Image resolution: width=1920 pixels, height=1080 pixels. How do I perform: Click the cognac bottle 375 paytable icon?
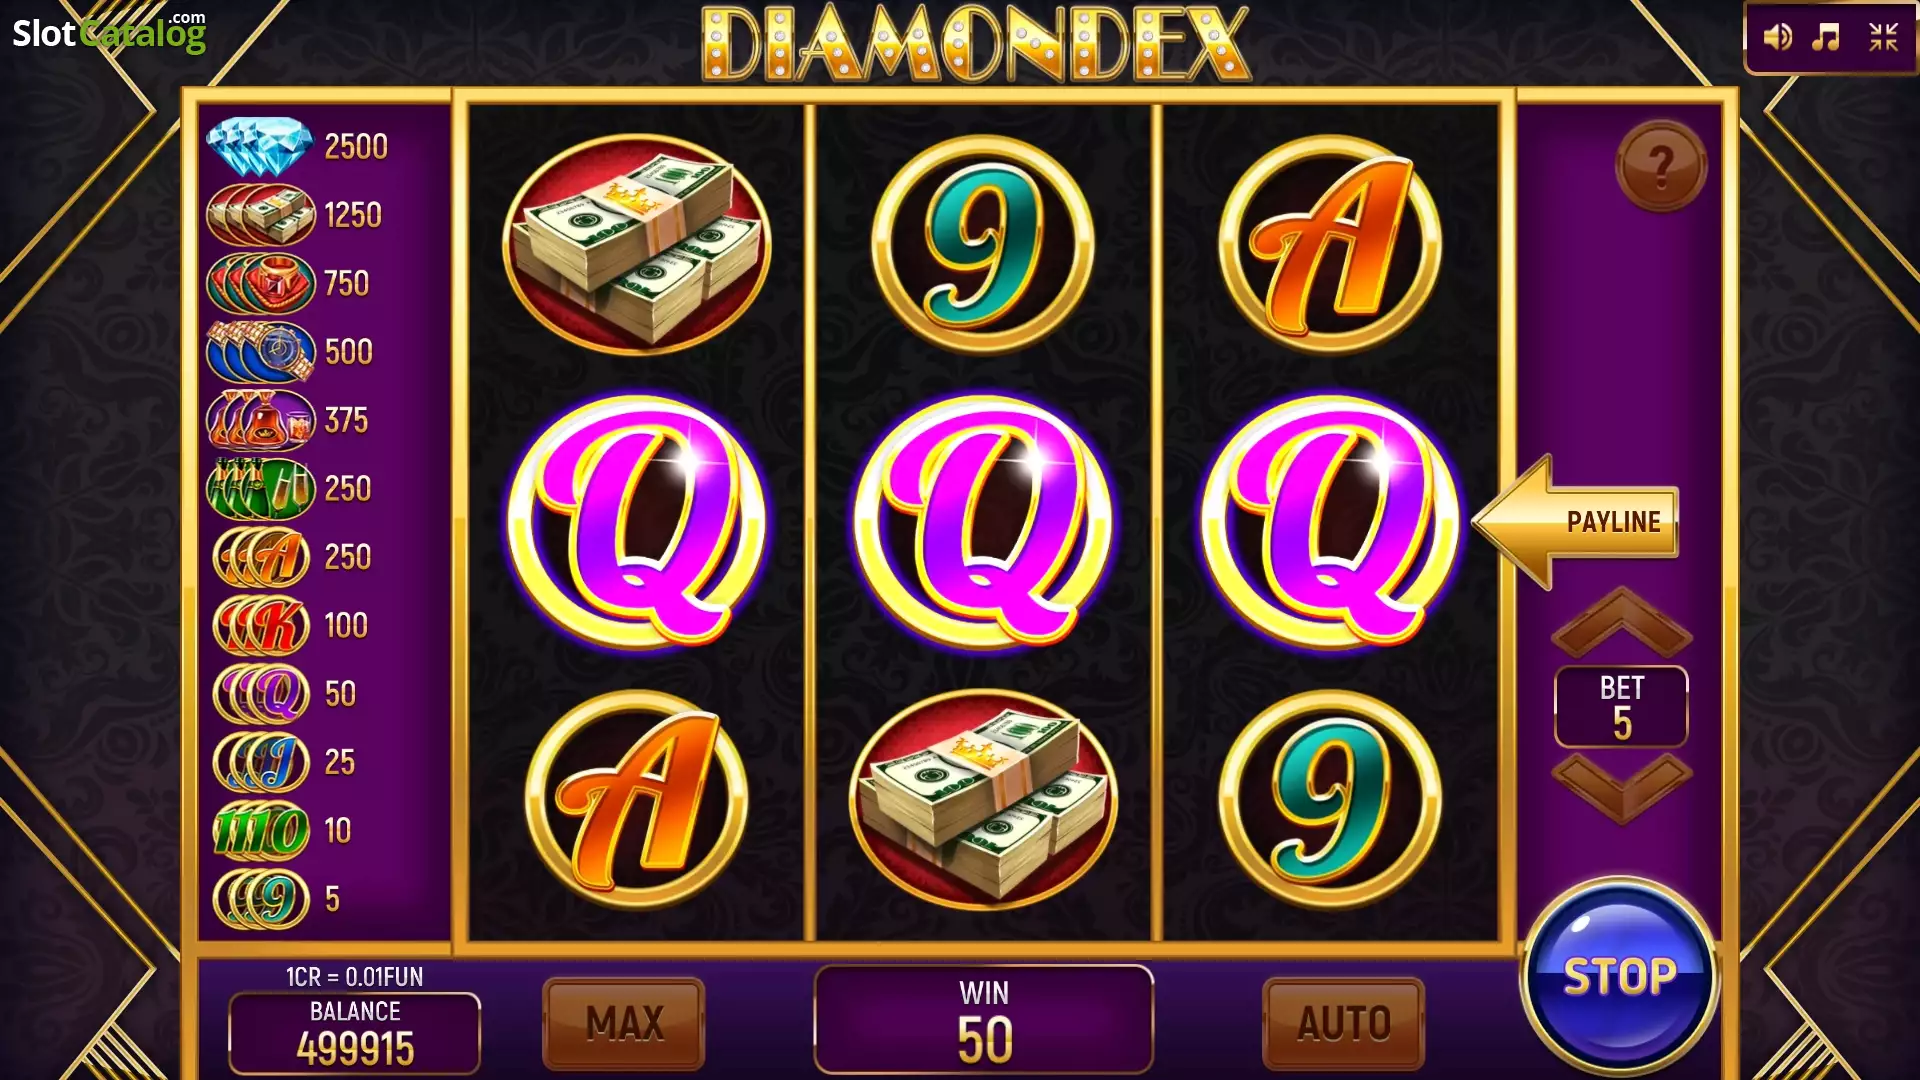point(260,420)
